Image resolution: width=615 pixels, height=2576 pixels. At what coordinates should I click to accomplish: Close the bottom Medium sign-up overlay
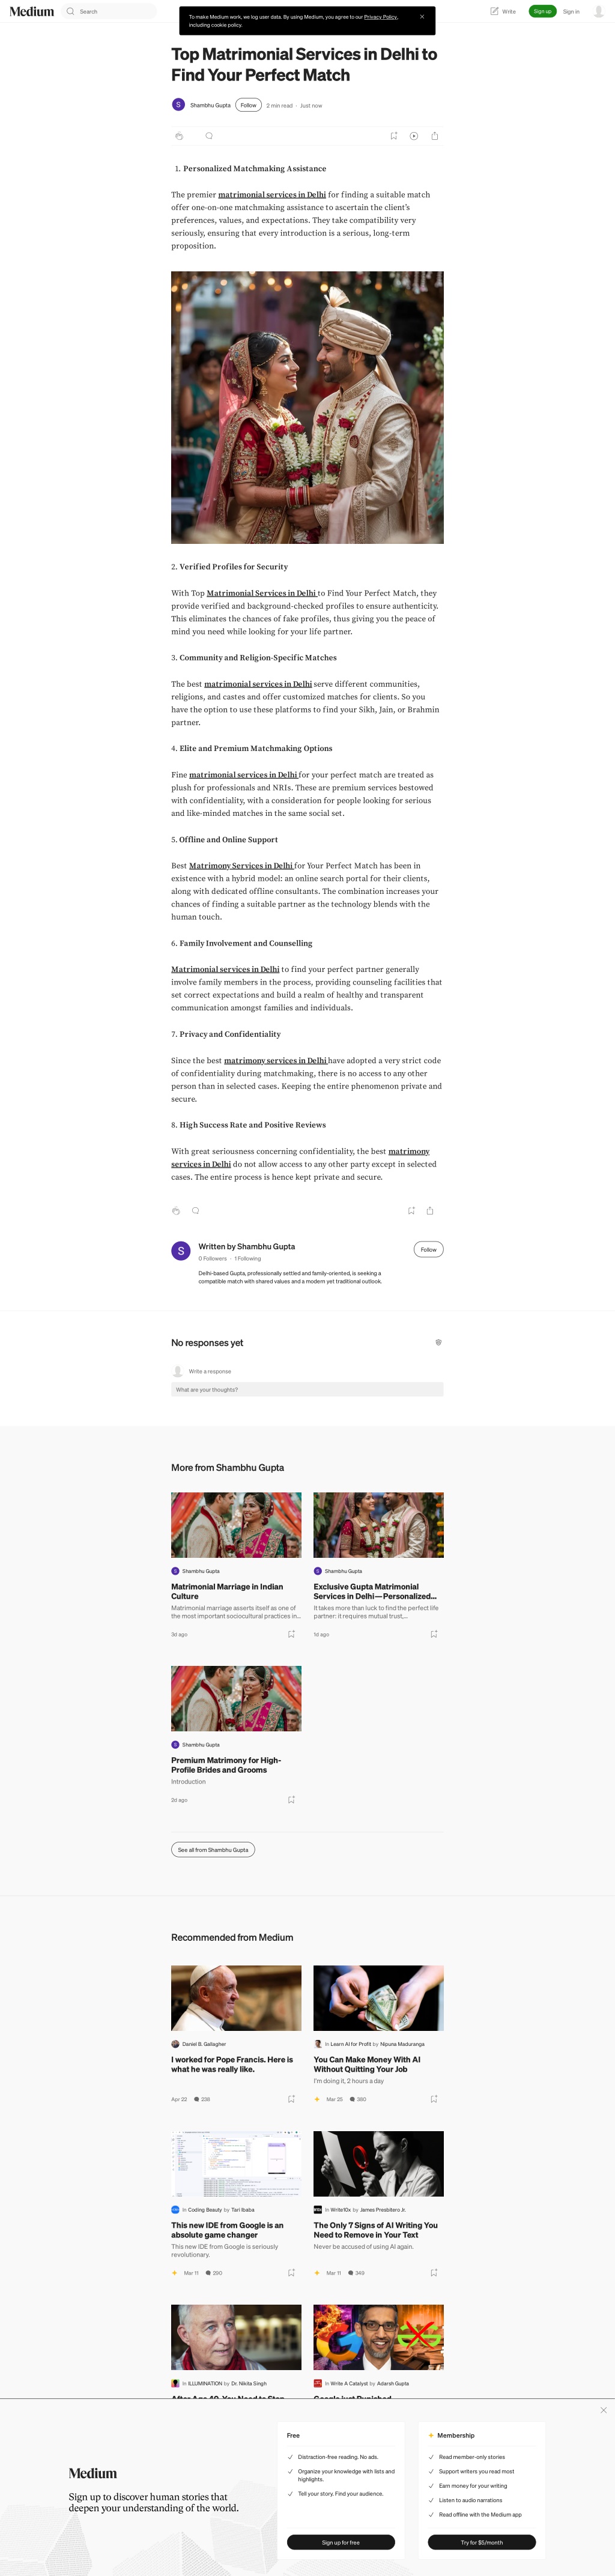(x=603, y=2410)
